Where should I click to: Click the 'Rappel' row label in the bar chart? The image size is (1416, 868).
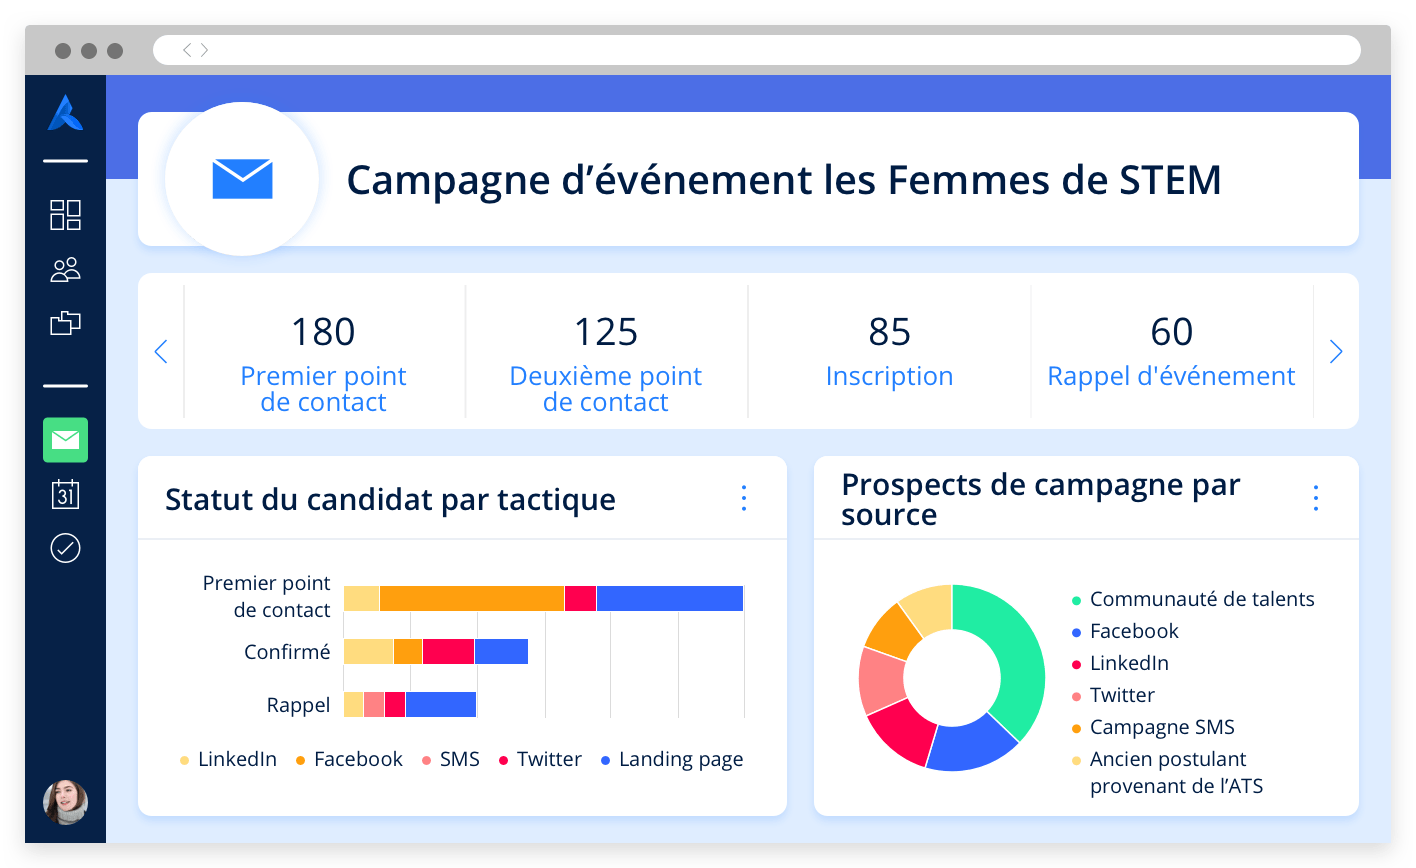click(x=298, y=705)
